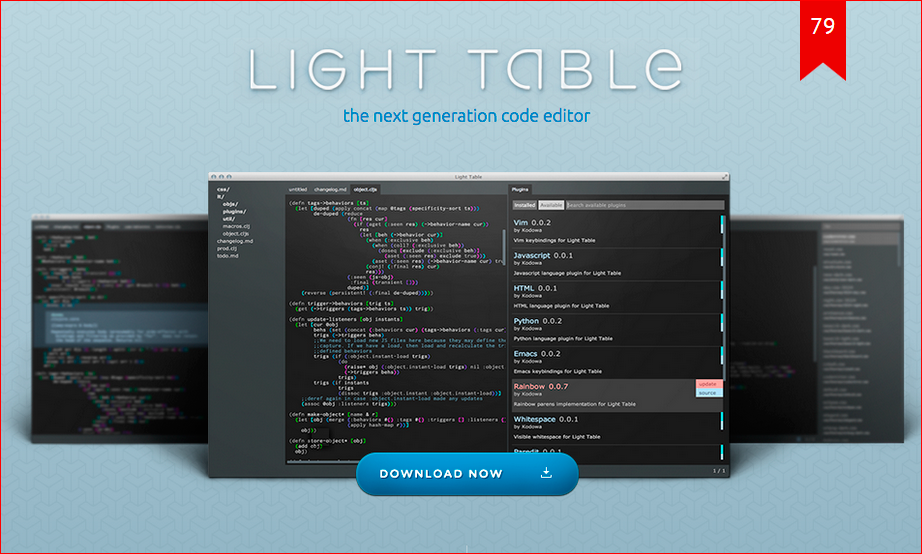Viewport: 922px width, 554px height.
Task: Select the Whitespace 0.0.1 plugin entry
Action: (x=616, y=428)
